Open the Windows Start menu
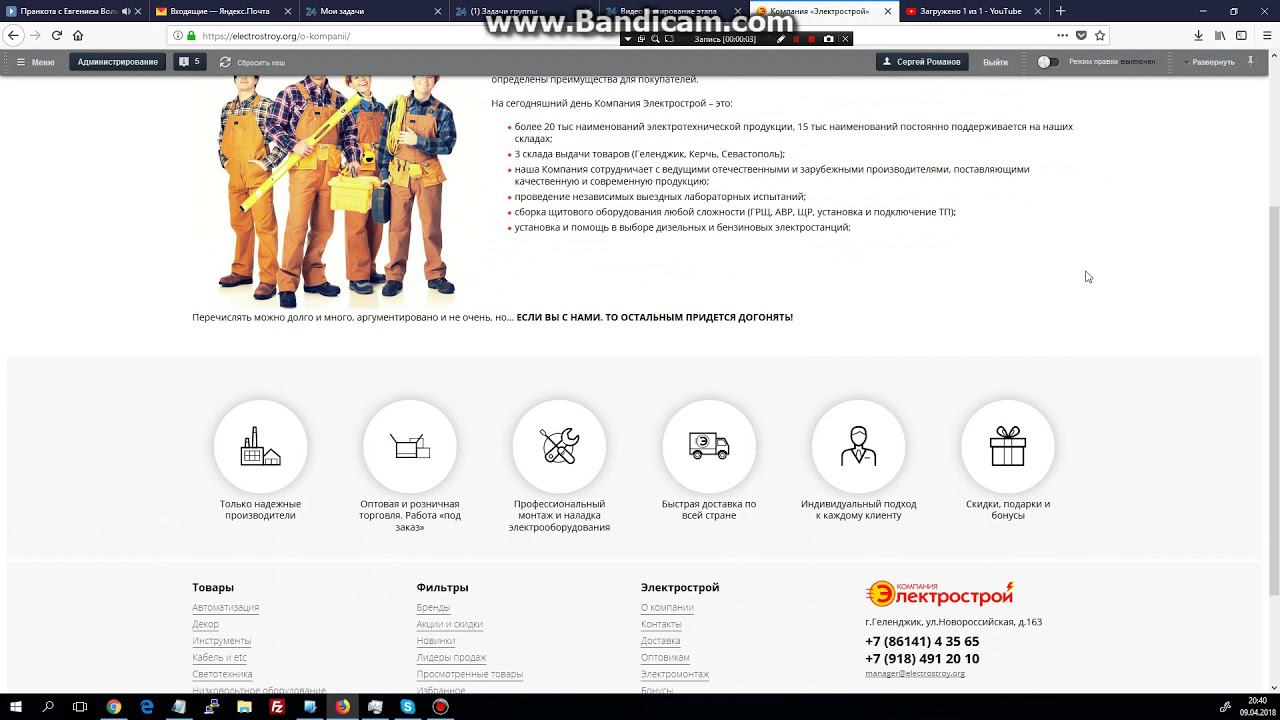 point(16,706)
